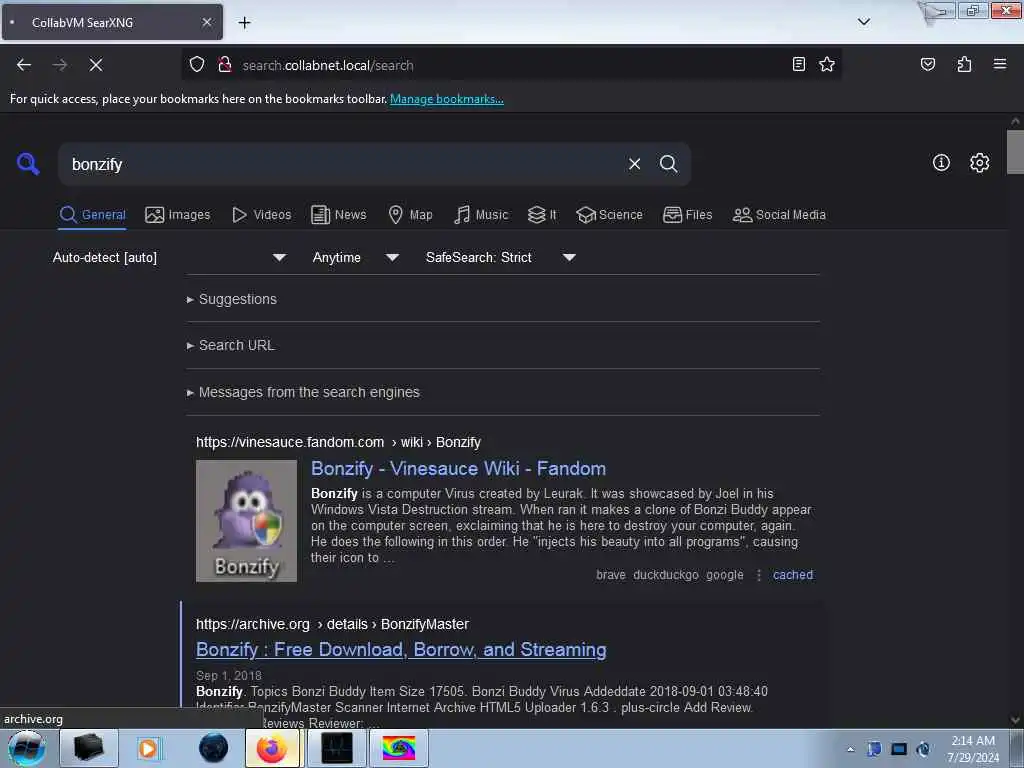Switch to the Map category
This screenshot has height=768, width=1024.
tap(410, 215)
